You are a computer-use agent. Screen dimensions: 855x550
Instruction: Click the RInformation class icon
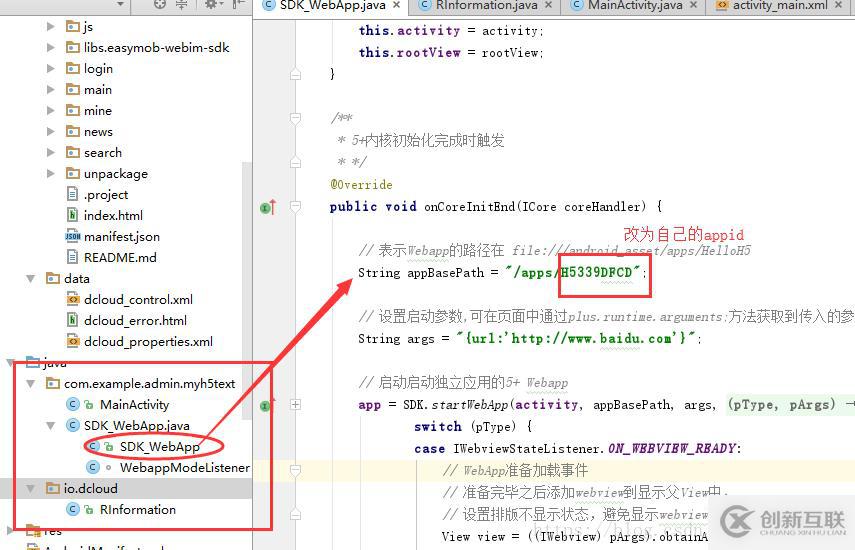pyautogui.click(x=73, y=510)
